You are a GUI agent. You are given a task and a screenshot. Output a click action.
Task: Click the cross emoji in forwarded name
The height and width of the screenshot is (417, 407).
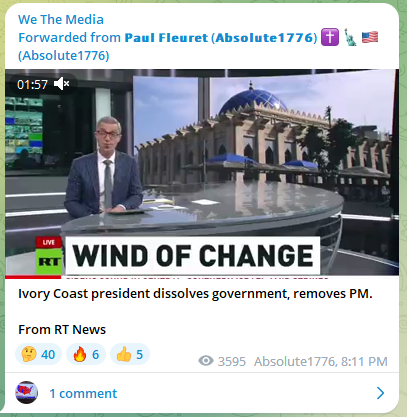[330, 37]
